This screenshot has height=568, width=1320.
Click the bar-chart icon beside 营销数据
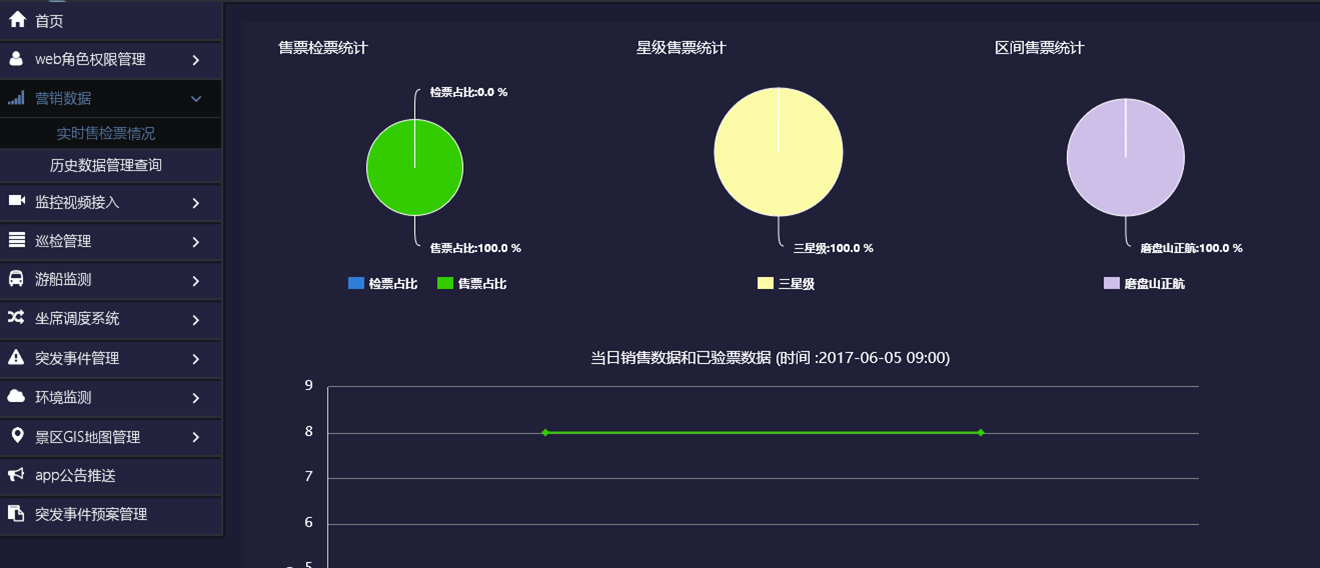coord(16,98)
